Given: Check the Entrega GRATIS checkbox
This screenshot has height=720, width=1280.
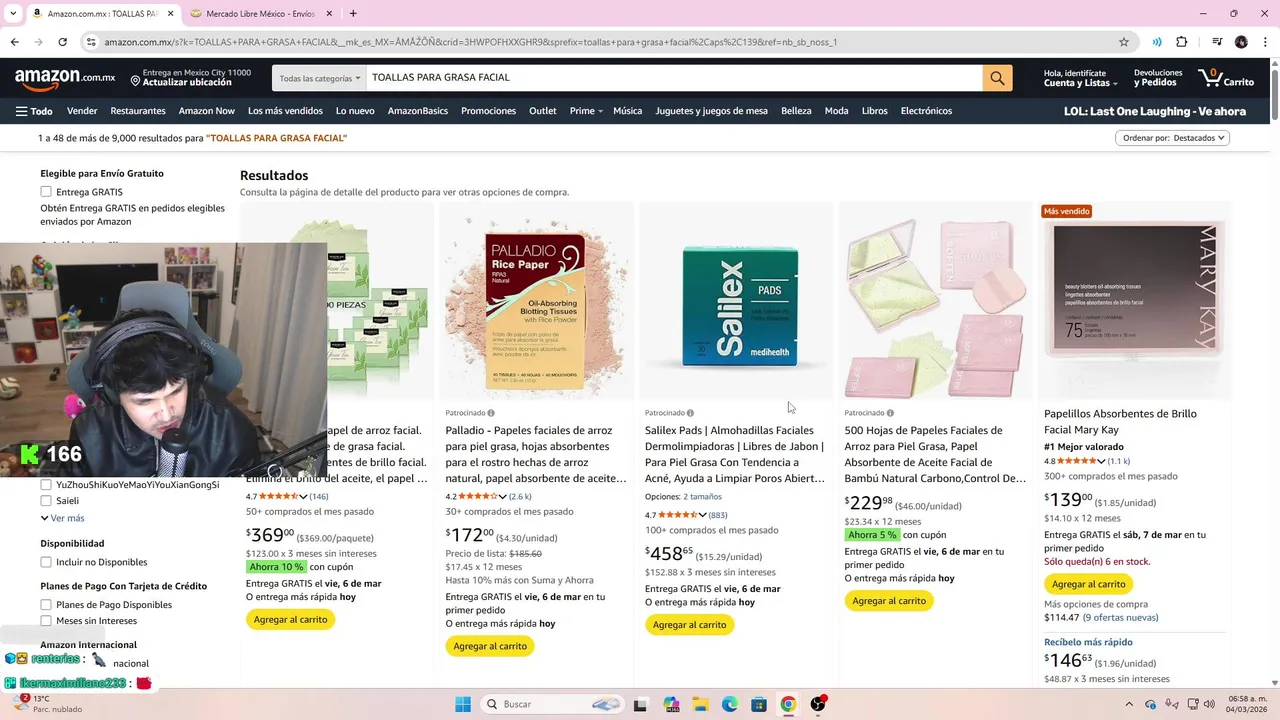Looking at the screenshot, I should click(x=46, y=192).
